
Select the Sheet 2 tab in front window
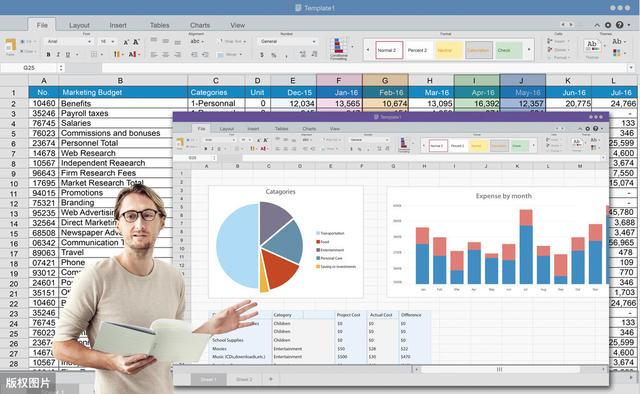(244, 379)
